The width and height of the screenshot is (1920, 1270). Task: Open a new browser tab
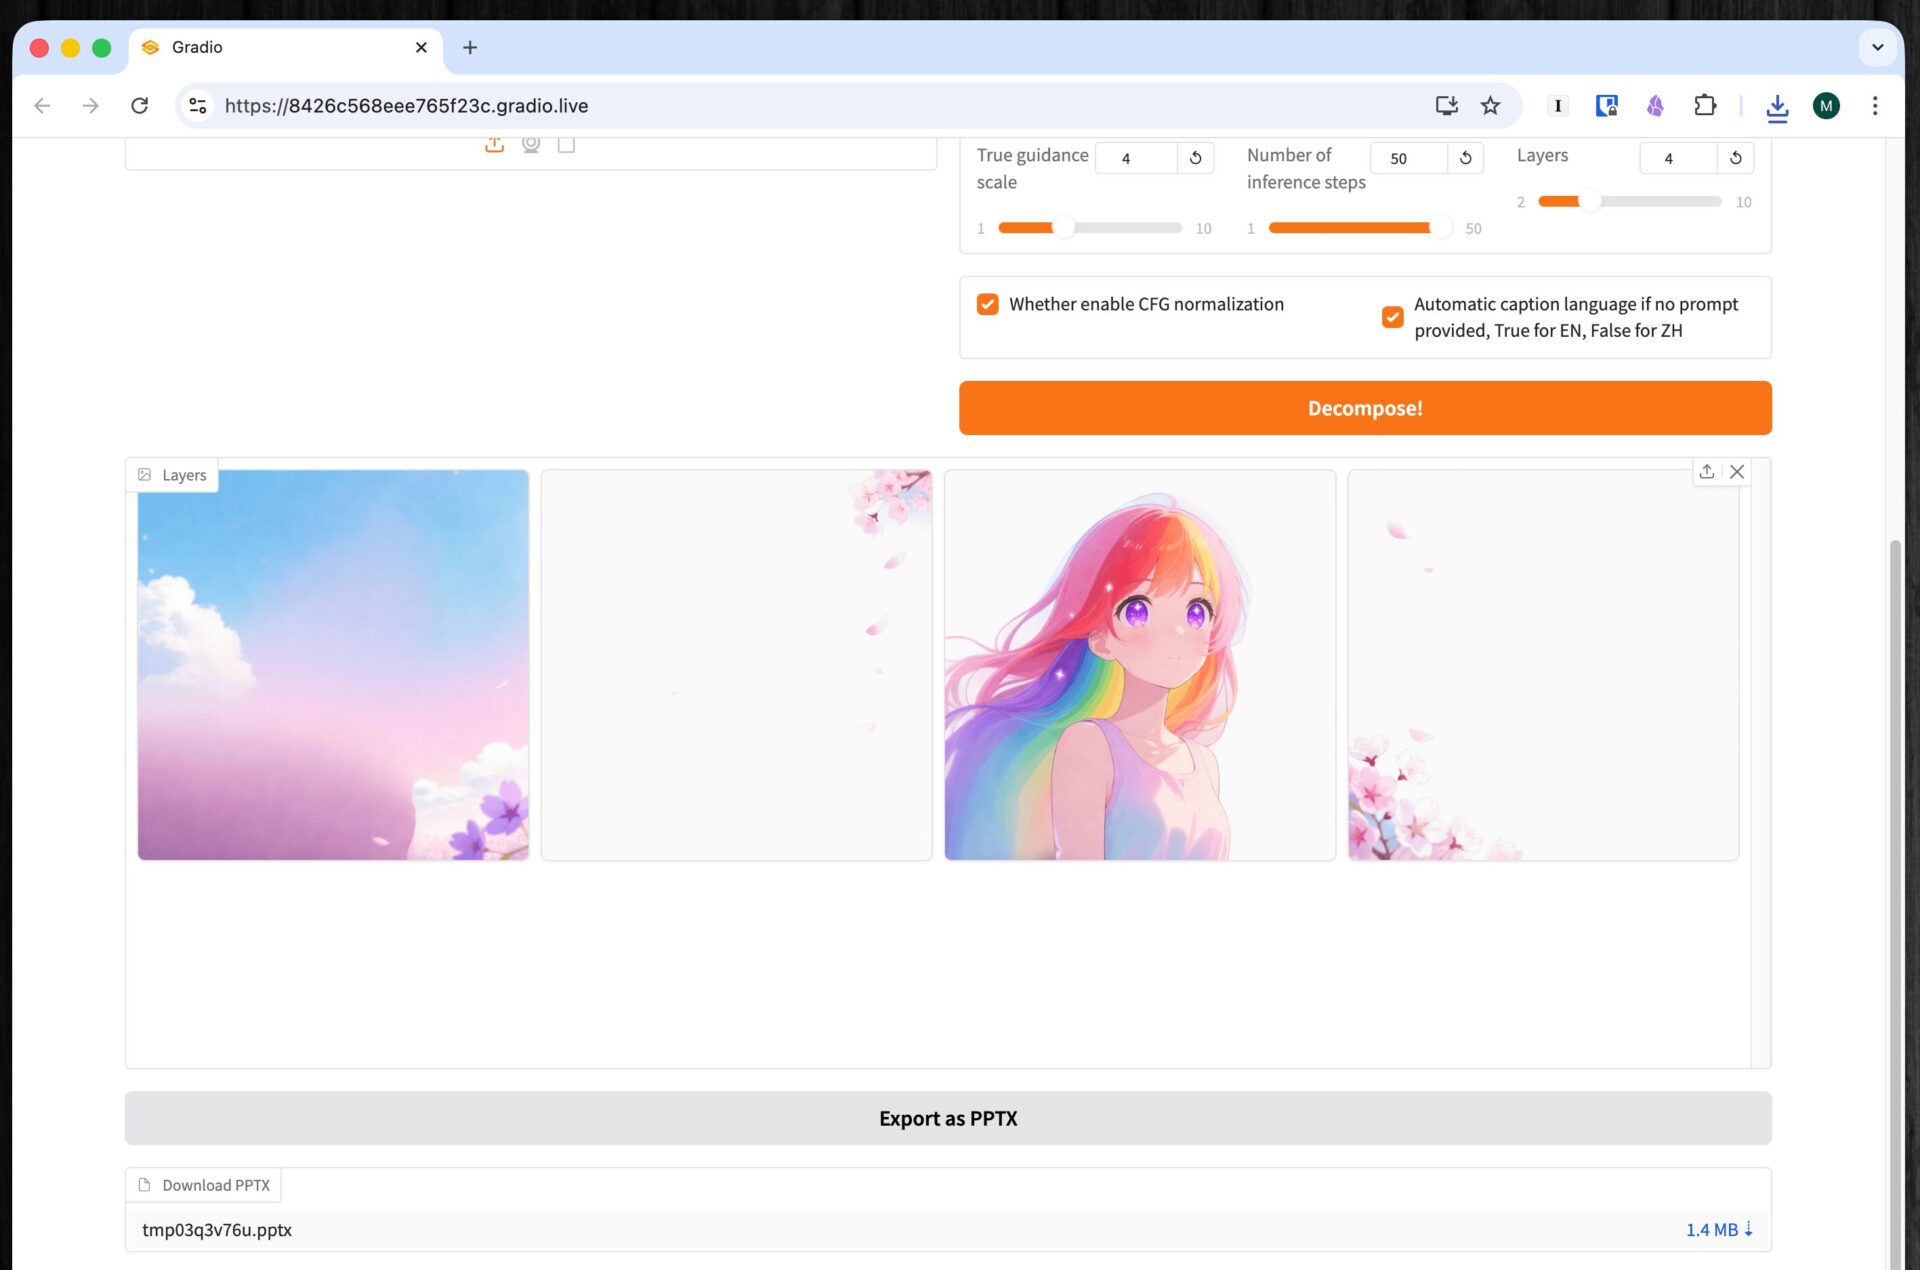[470, 47]
